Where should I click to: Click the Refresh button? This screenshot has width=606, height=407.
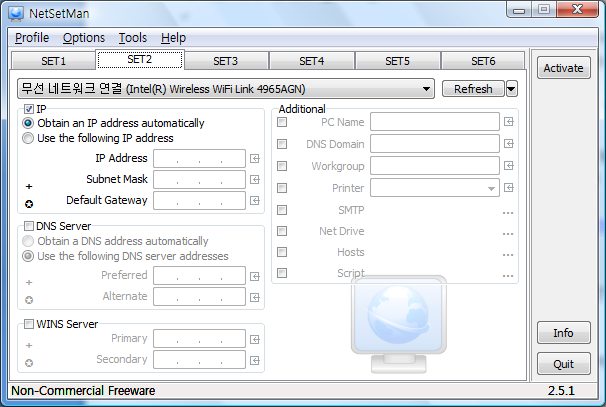473,89
